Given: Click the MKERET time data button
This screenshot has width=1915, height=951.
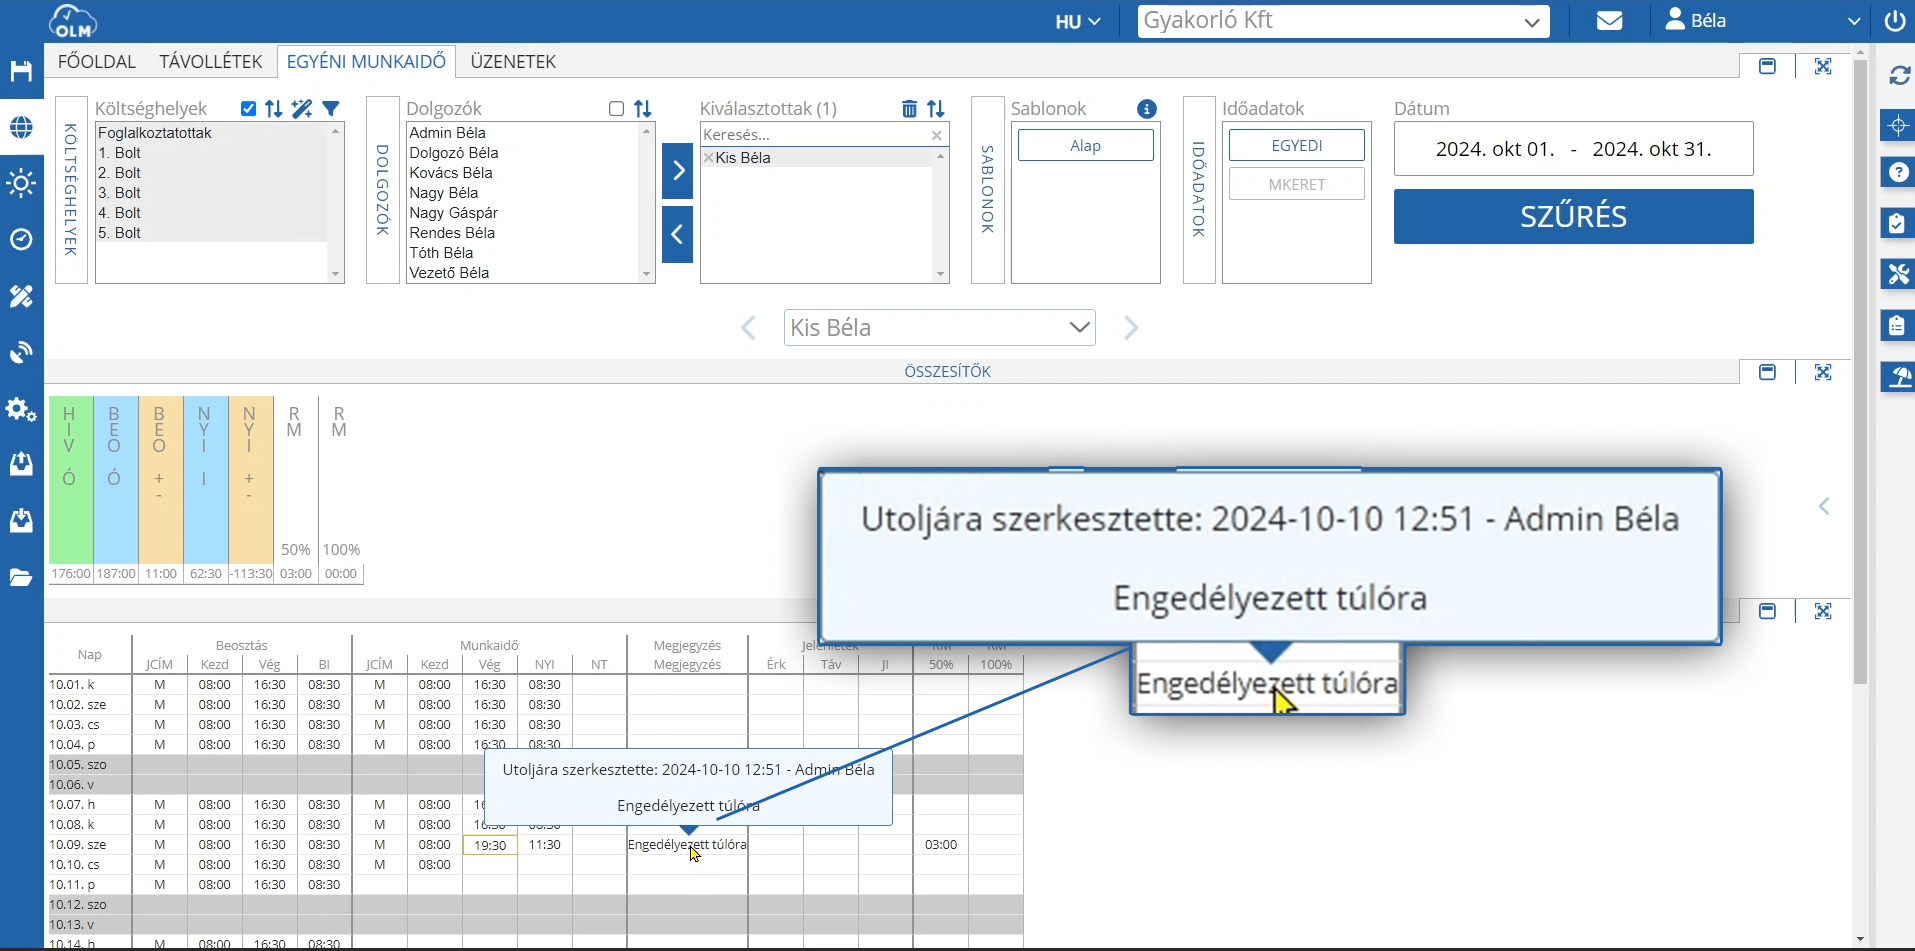Looking at the screenshot, I should [x=1297, y=184].
